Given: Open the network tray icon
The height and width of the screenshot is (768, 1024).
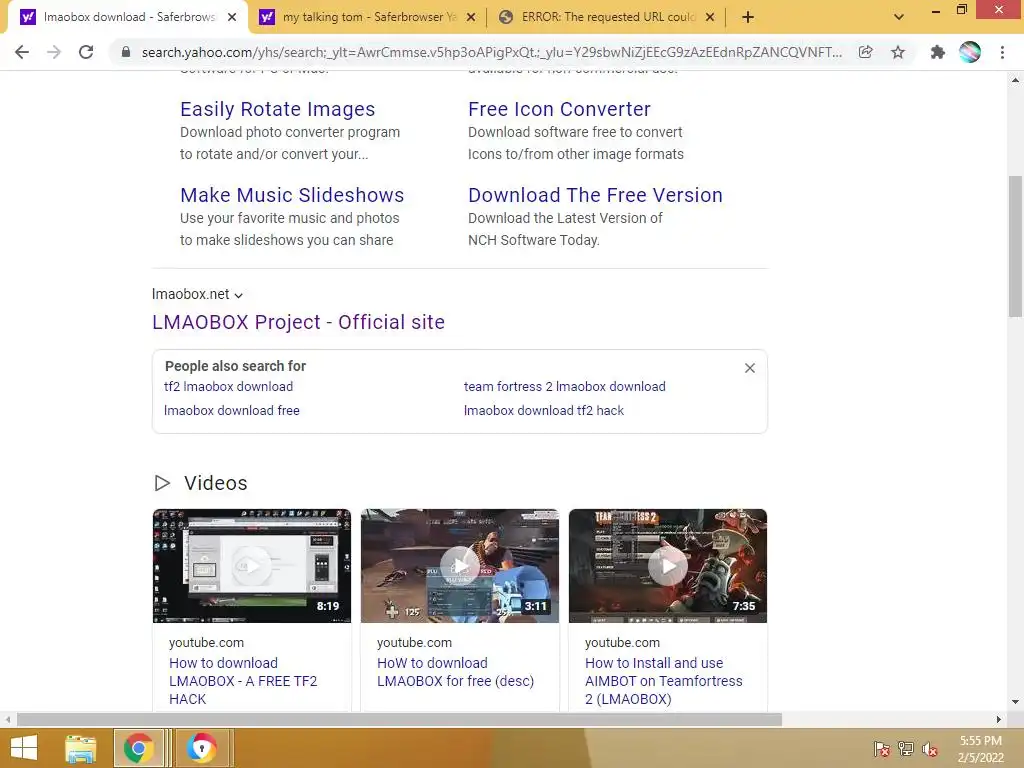Looking at the screenshot, I should click(x=906, y=749).
